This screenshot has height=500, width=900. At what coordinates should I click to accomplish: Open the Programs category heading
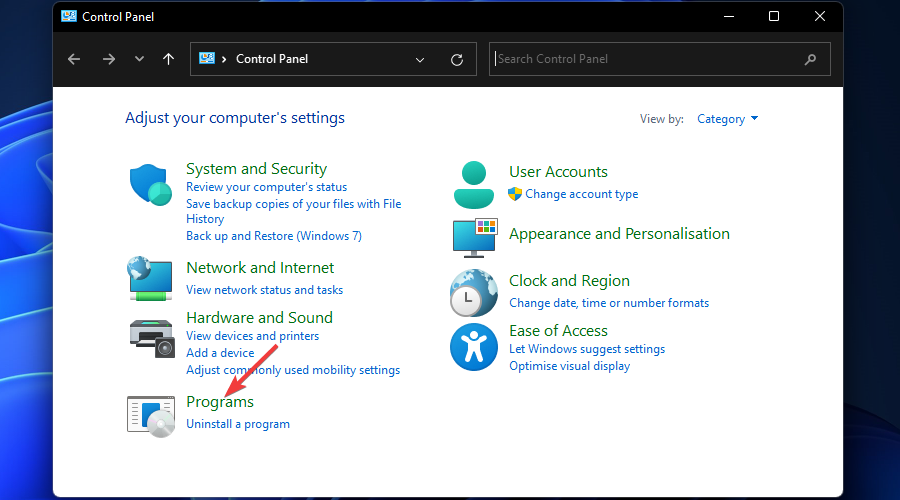(220, 402)
